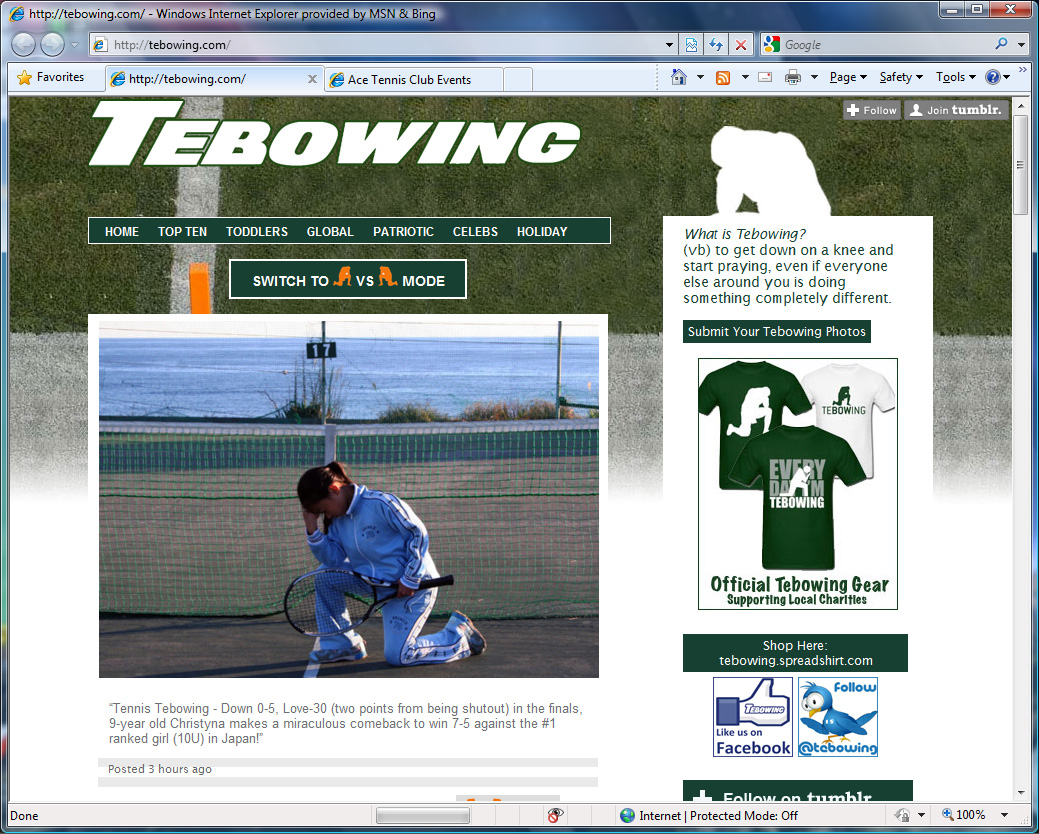Switch to the Ace Tennis Club Events tab

click(409, 79)
